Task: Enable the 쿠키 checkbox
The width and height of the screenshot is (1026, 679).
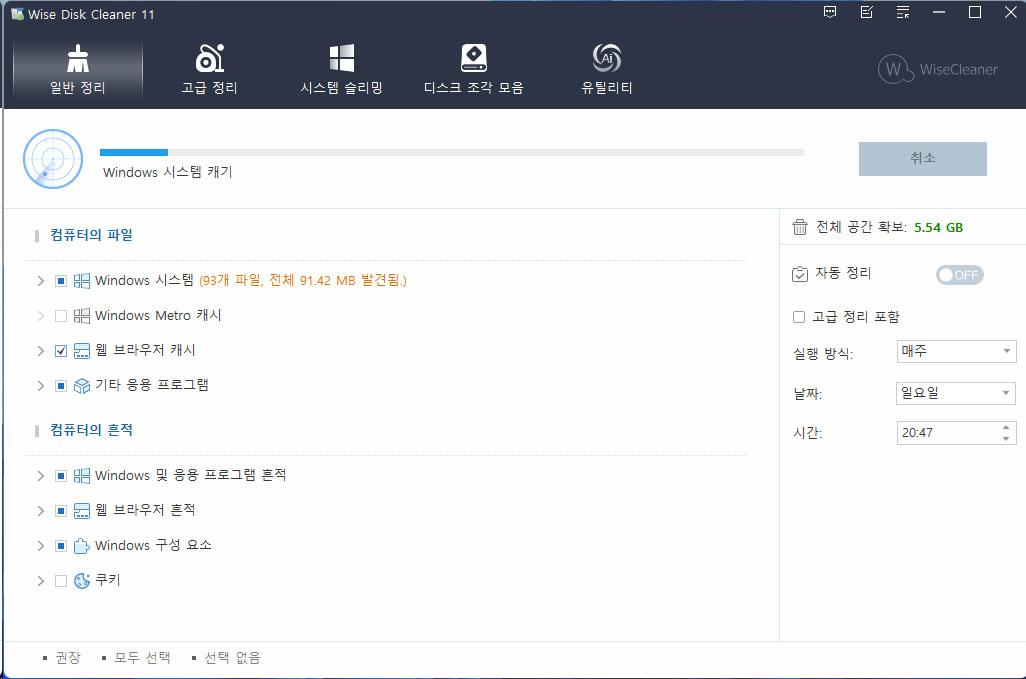Action: coord(61,581)
